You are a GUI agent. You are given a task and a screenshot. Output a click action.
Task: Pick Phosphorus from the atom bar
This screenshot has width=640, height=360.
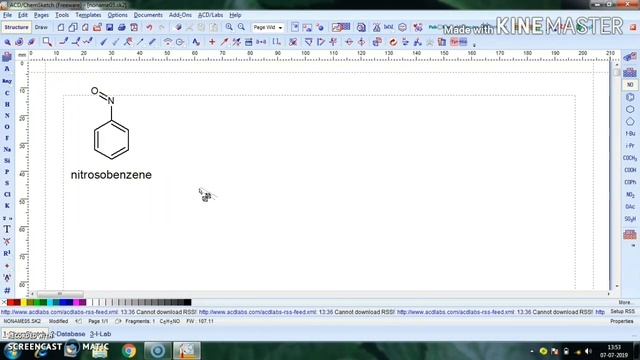(7, 172)
